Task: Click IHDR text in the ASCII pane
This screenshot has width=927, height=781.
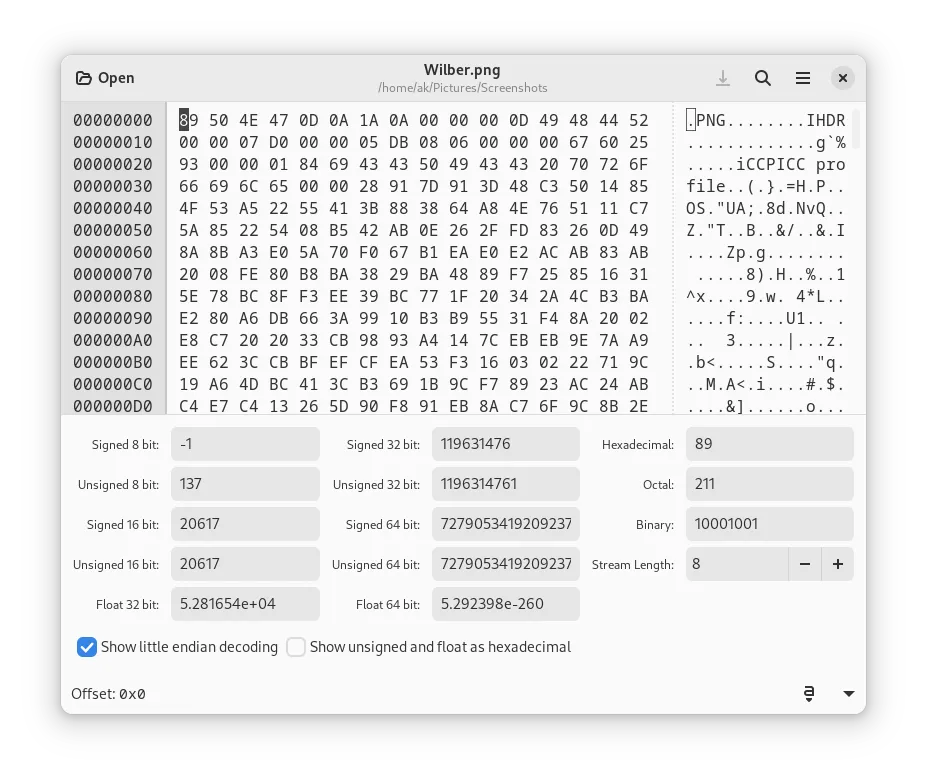Action: coord(825,121)
